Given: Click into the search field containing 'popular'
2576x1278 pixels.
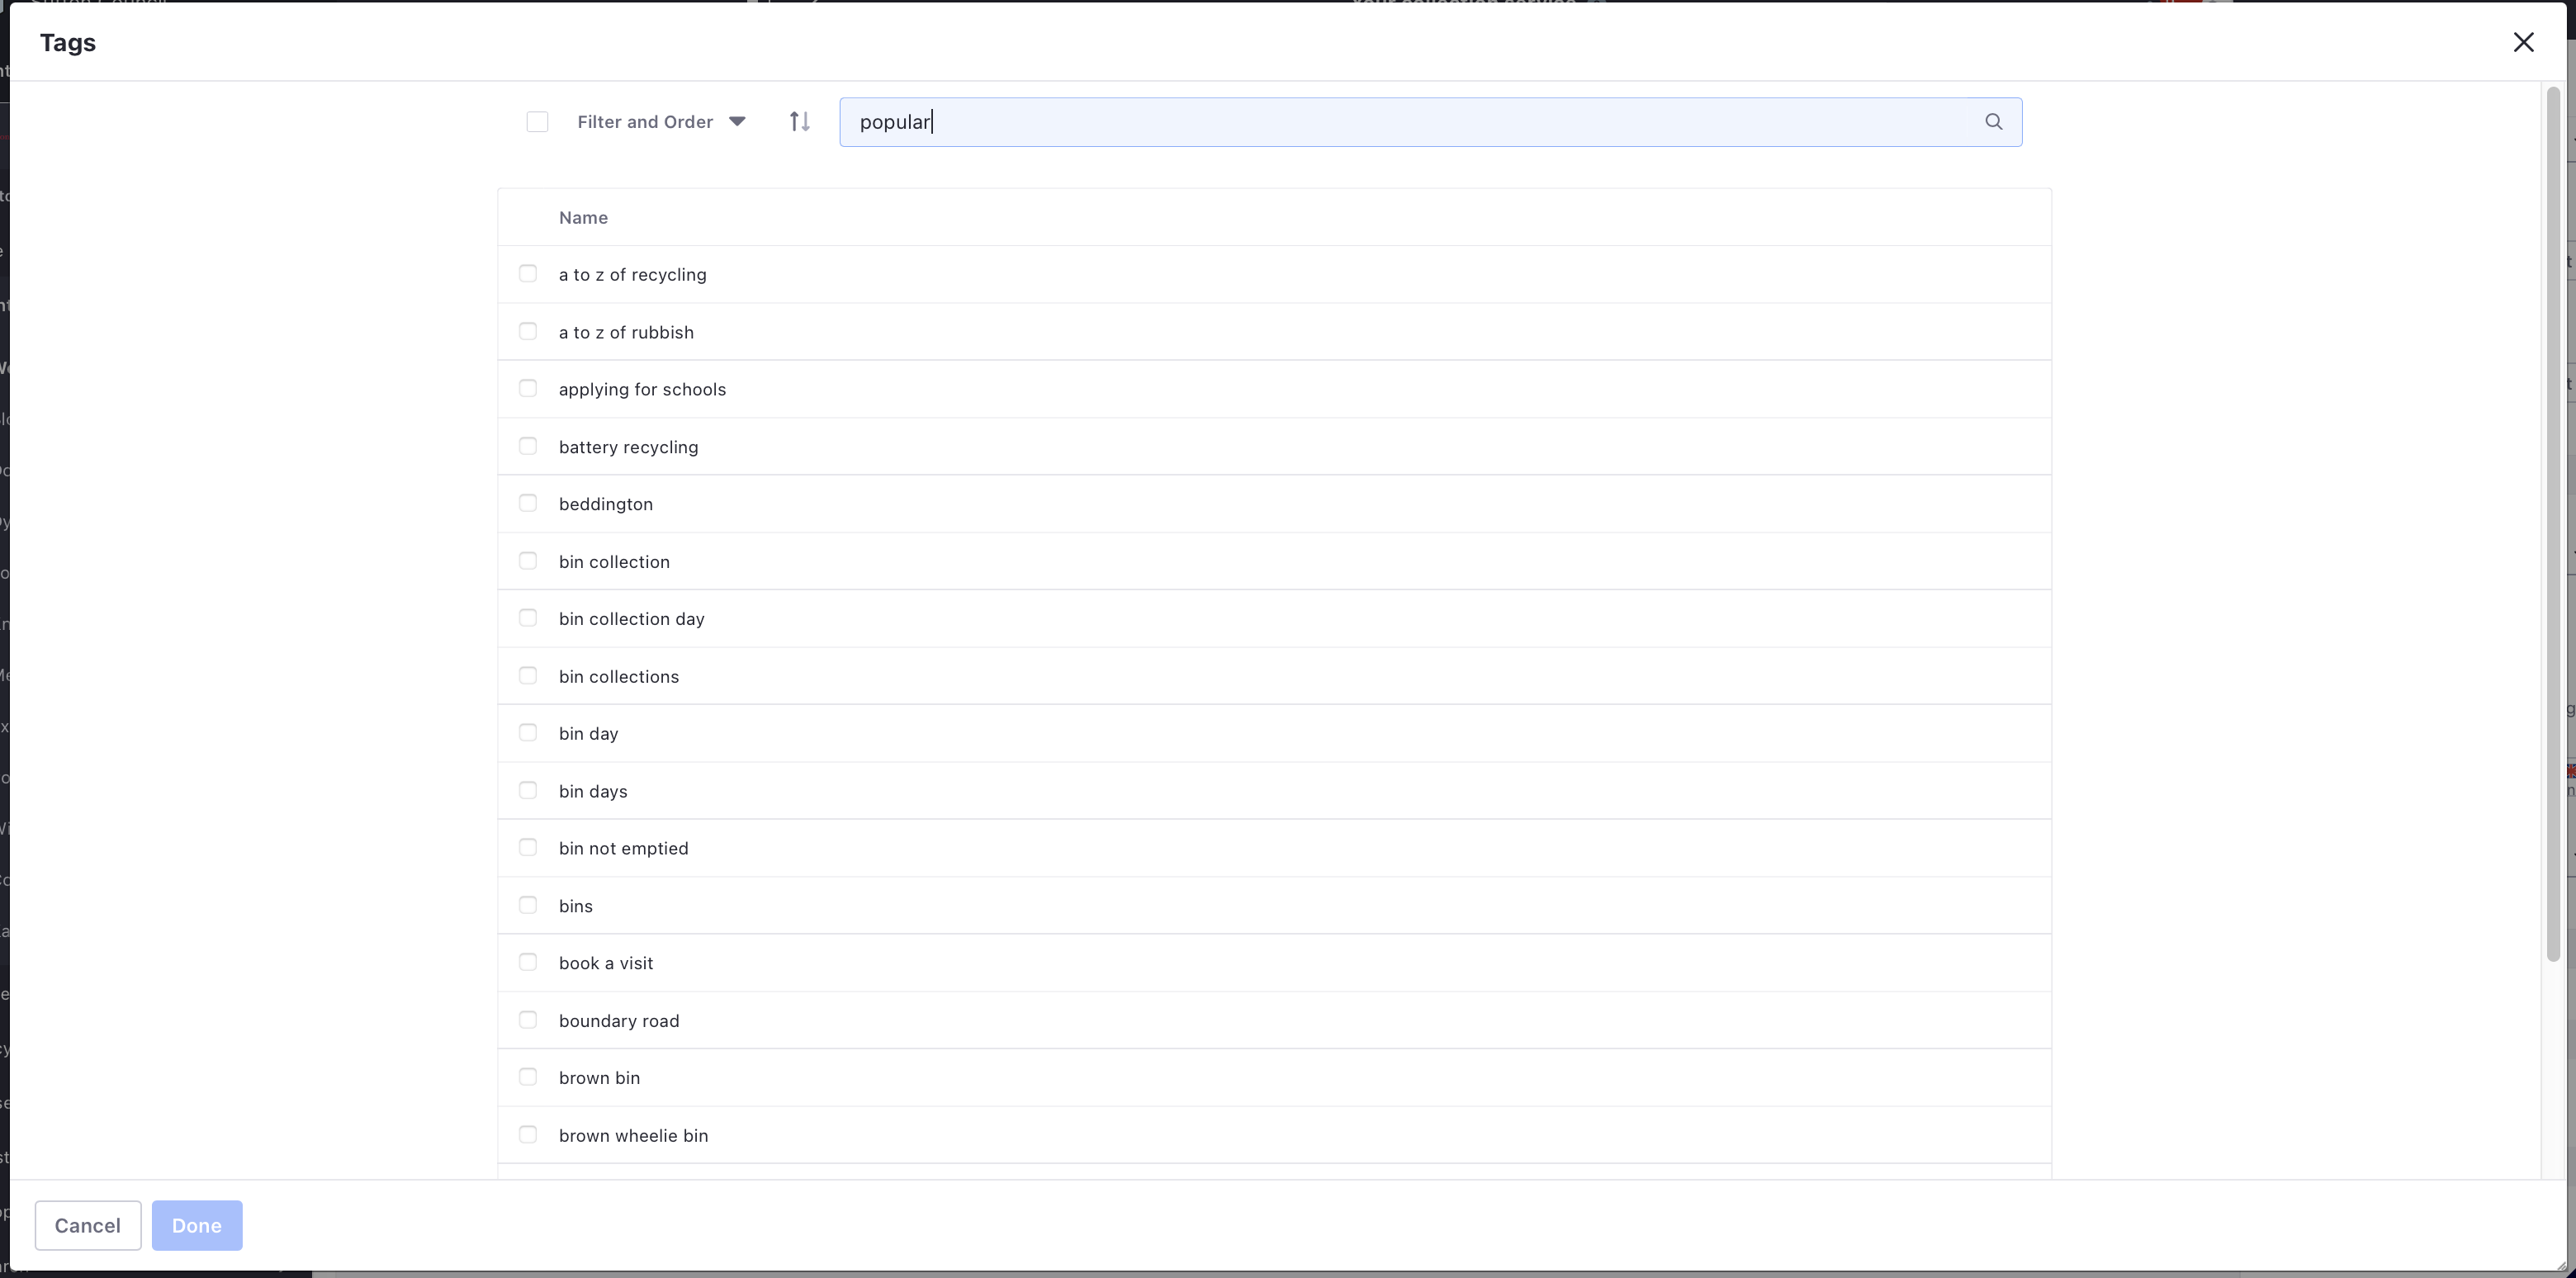Looking at the screenshot, I should [x=1400, y=122].
